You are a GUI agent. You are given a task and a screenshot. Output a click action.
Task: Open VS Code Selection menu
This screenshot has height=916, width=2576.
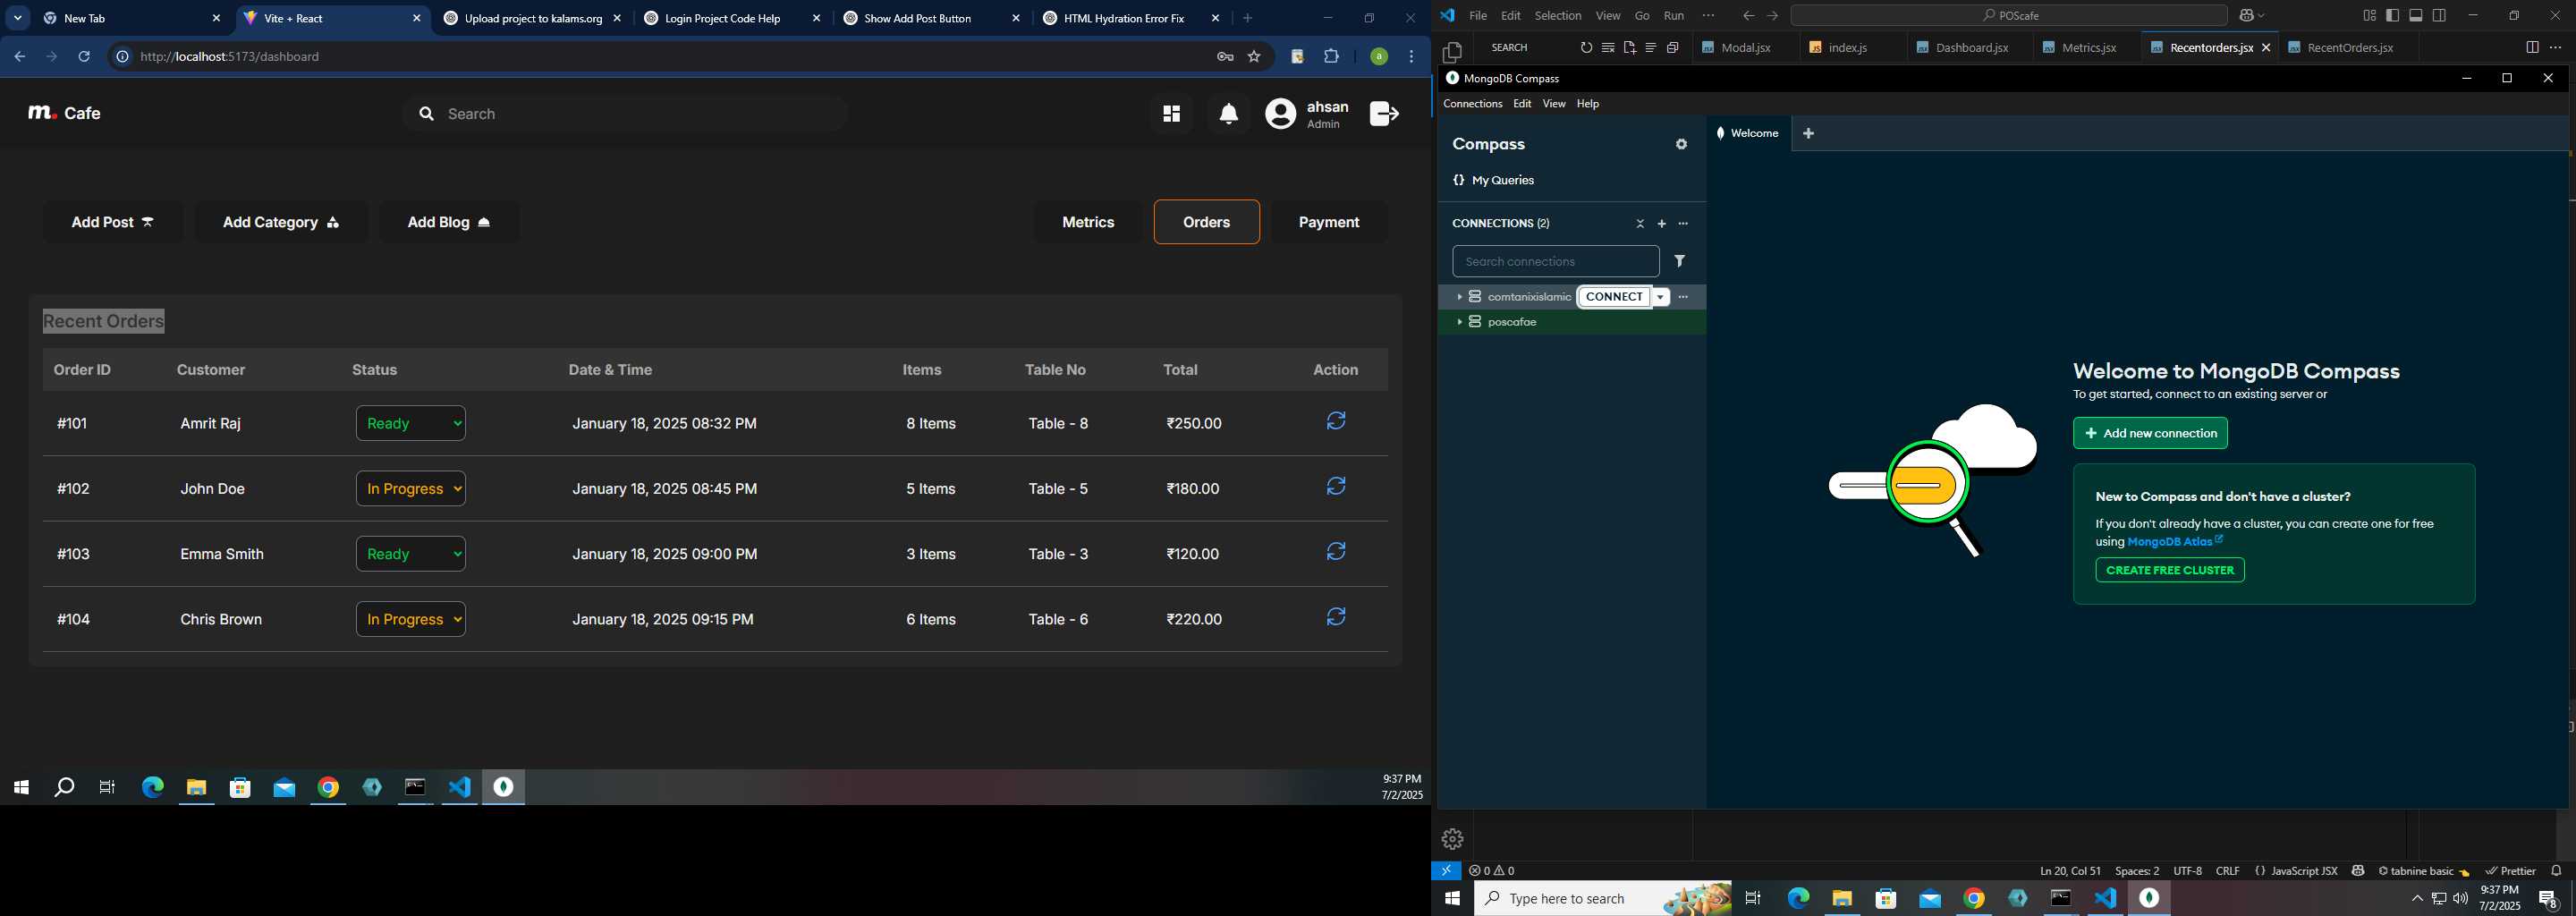[x=1558, y=16]
